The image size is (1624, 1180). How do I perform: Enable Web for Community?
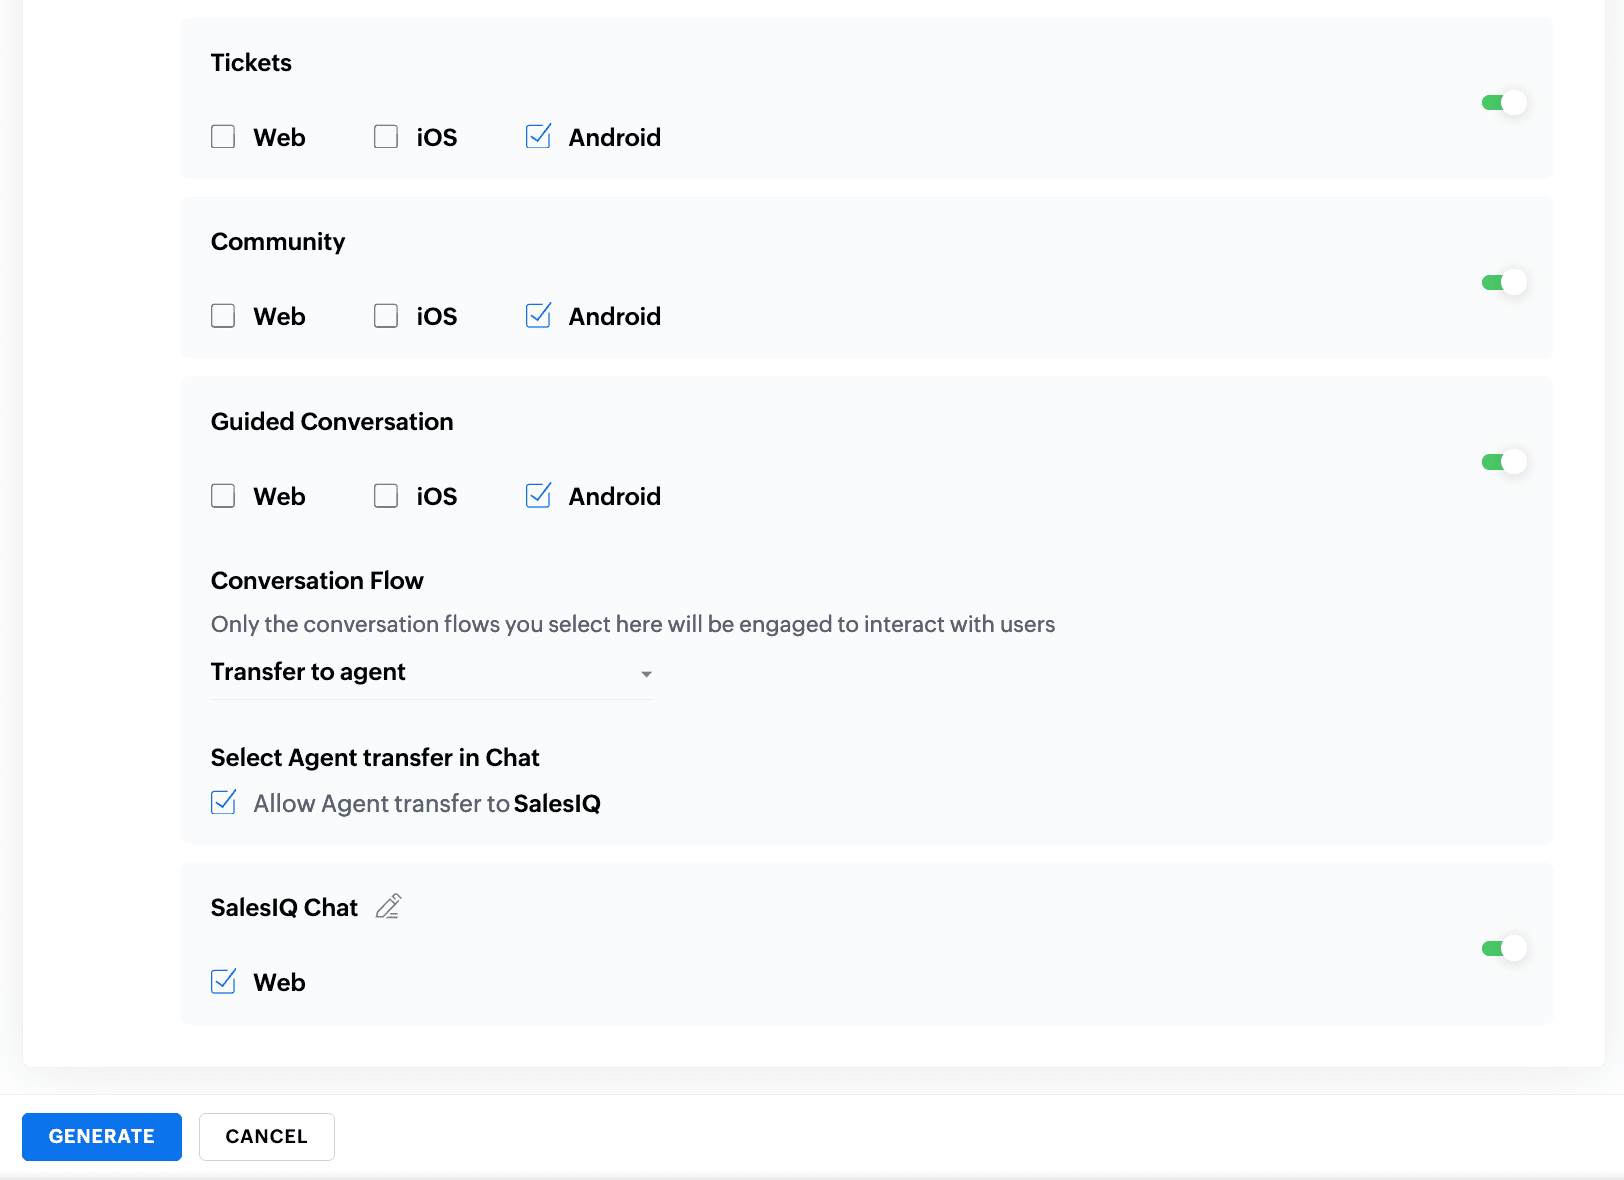[x=223, y=316]
